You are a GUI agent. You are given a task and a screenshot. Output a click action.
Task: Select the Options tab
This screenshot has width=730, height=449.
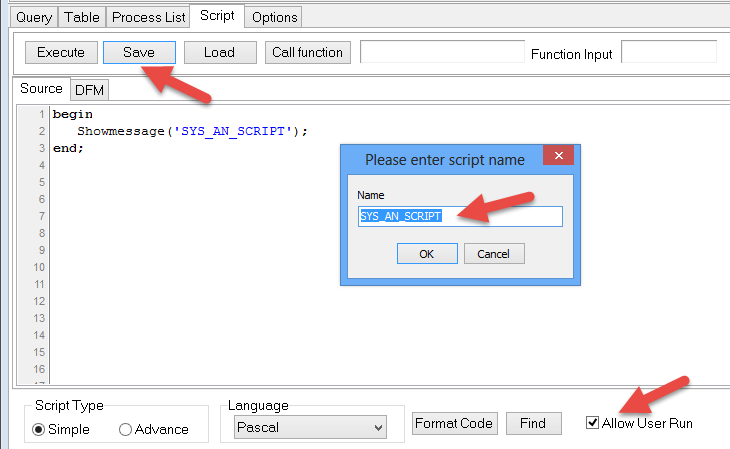pos(273,17)
